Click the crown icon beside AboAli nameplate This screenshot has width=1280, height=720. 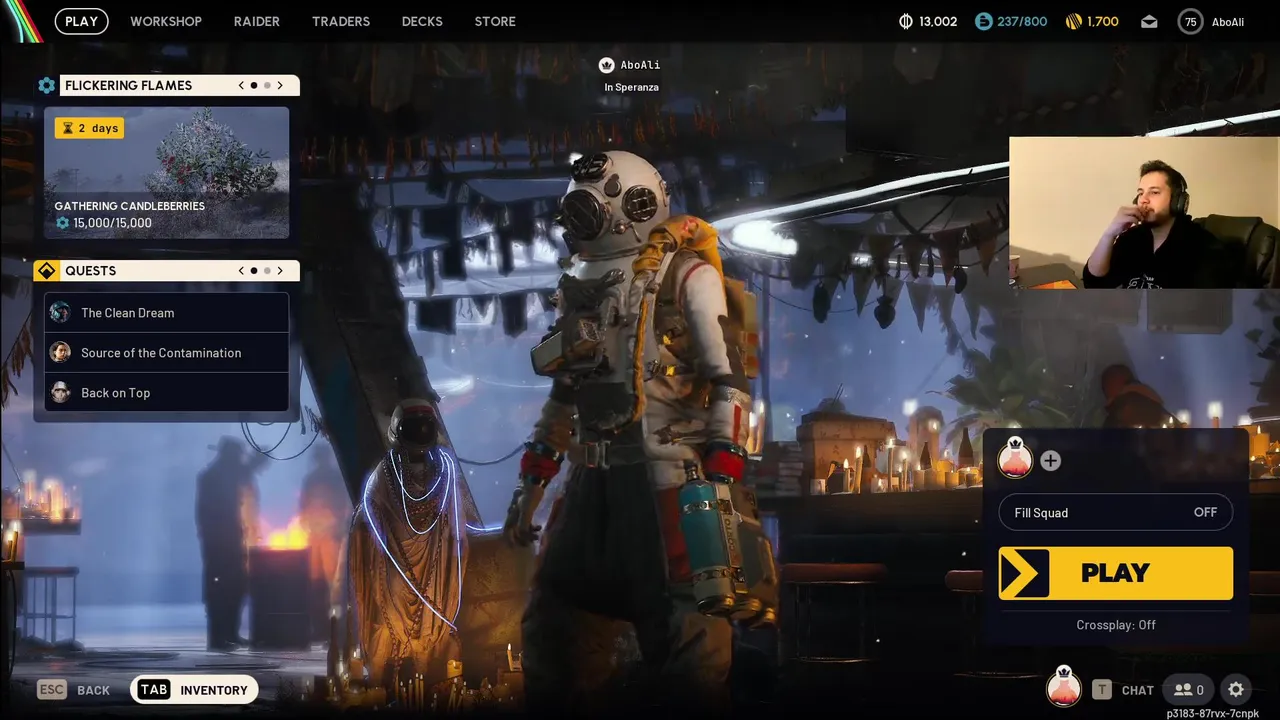(x=606, y=65)
